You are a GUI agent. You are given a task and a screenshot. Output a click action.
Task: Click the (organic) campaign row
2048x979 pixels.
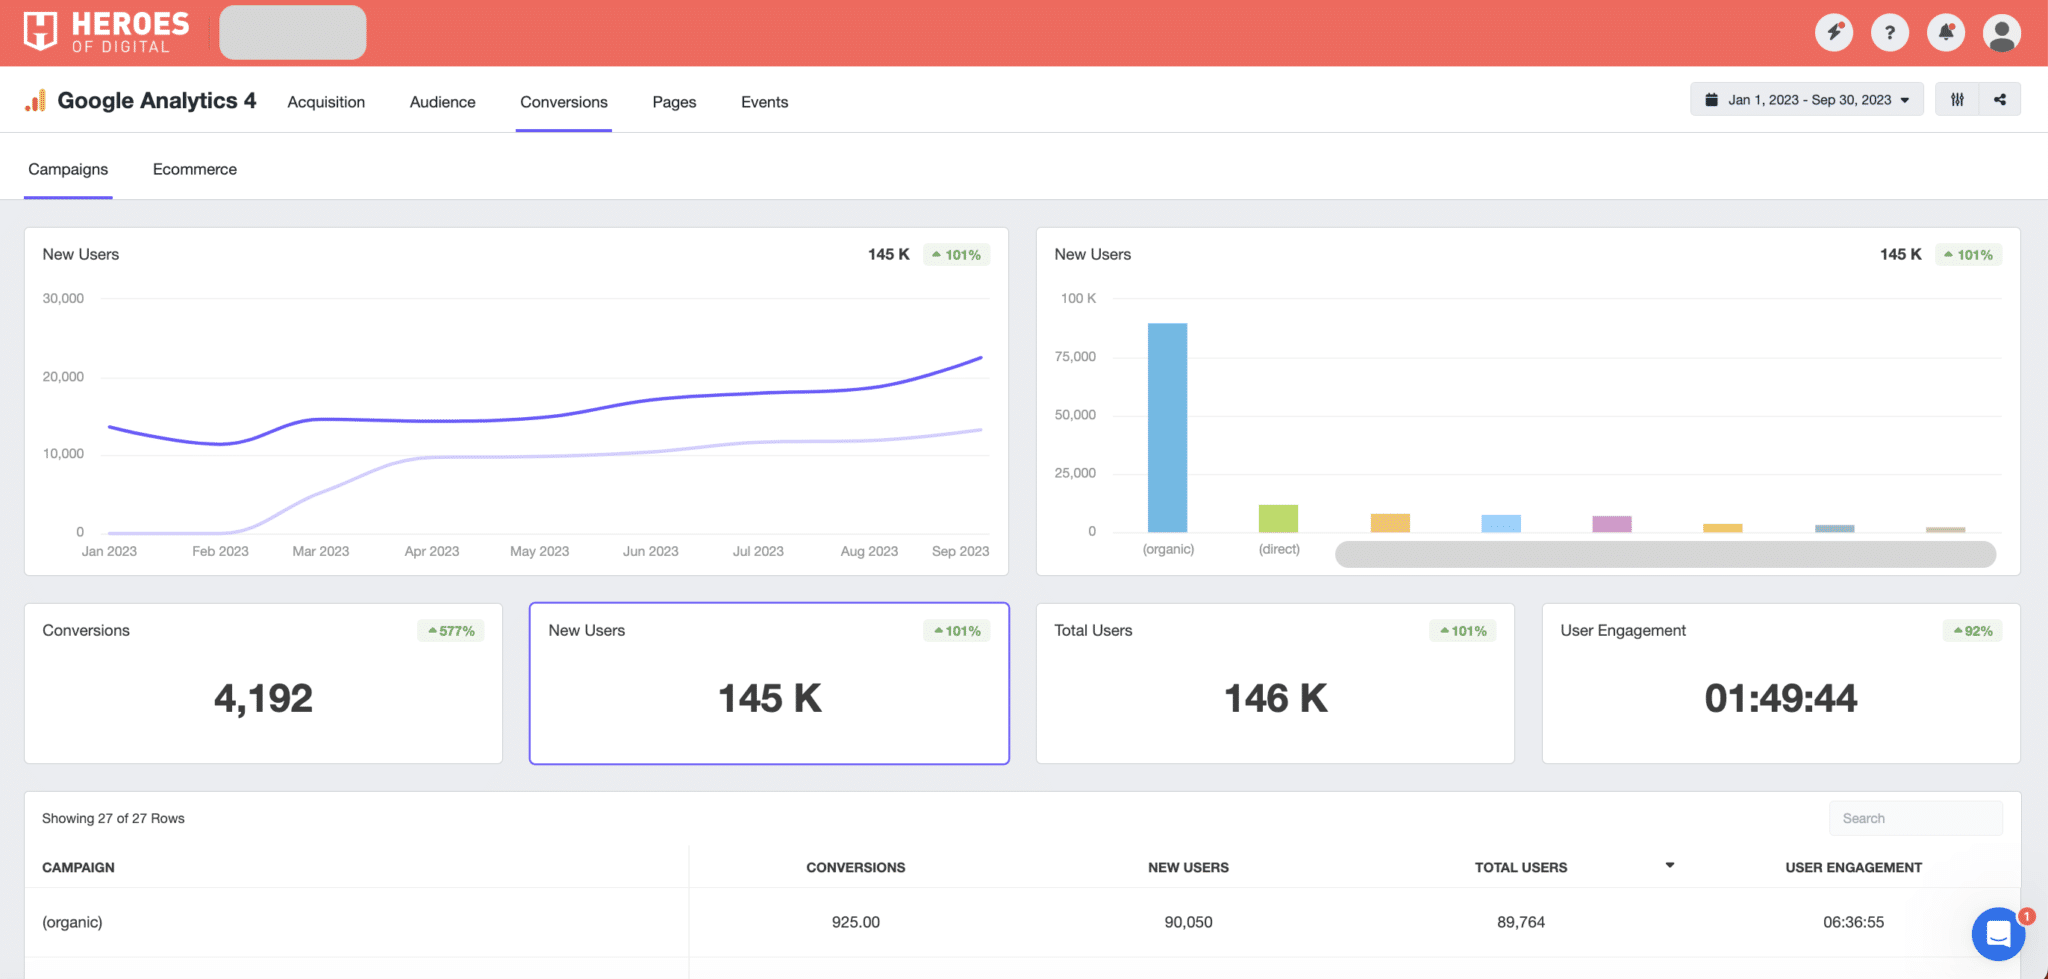[72, 921]
